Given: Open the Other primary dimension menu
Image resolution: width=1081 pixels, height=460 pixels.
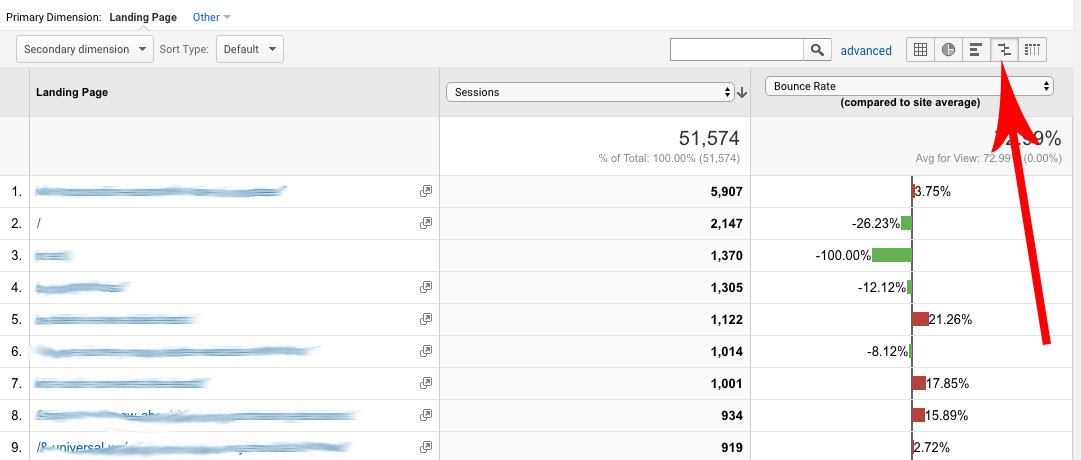Looking at the screenshot, I should click(210, 17).
